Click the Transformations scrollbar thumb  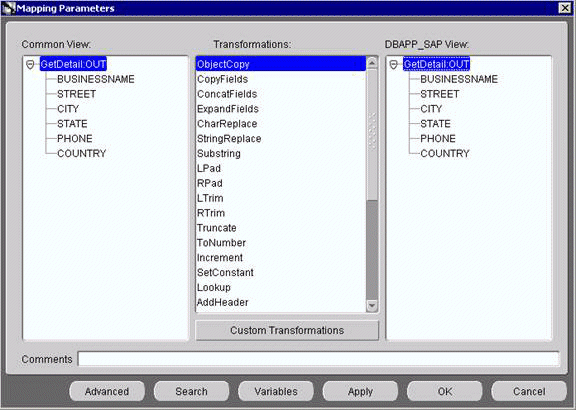372,134
